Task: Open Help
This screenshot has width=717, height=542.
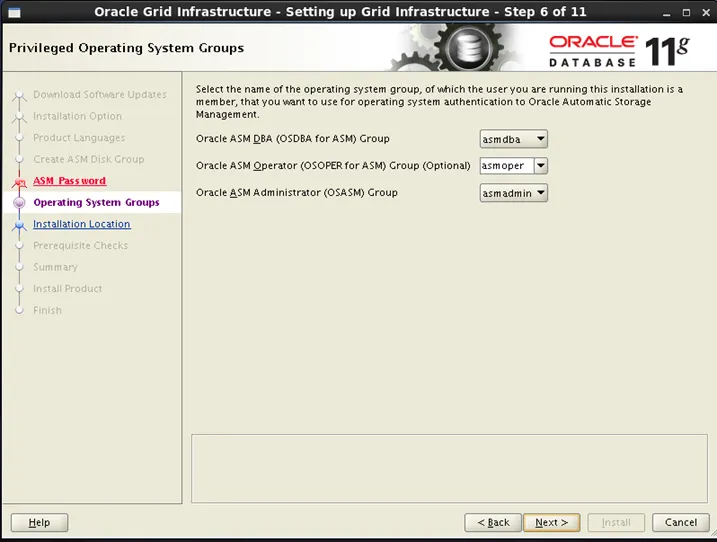Action: coord(39,522)
